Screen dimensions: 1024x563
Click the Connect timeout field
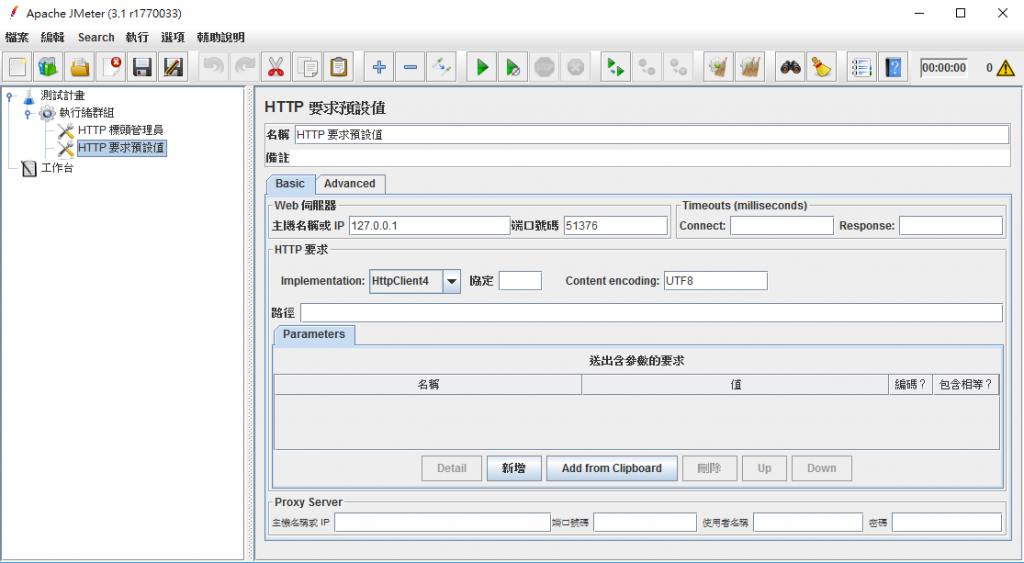(782, 226)
